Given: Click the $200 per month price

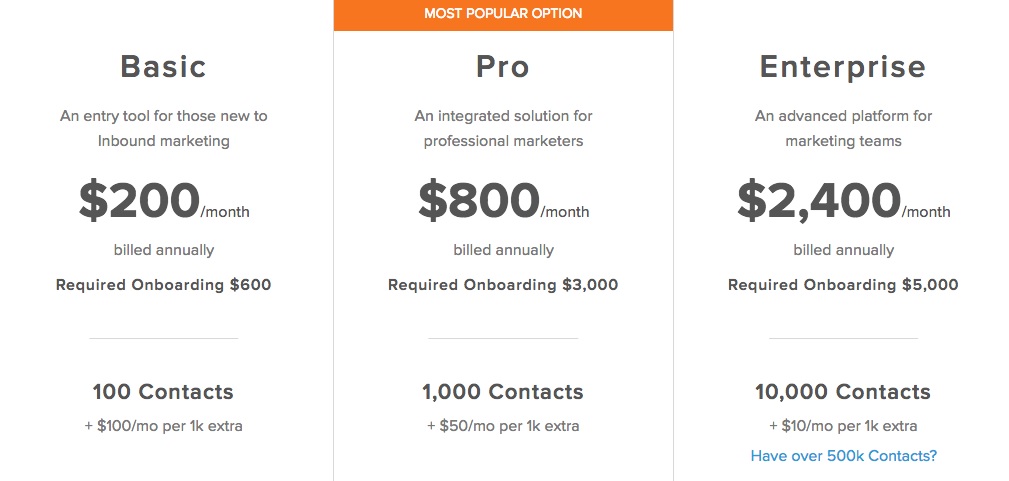Looking at the screenshot, I should (x=163, y=200).
